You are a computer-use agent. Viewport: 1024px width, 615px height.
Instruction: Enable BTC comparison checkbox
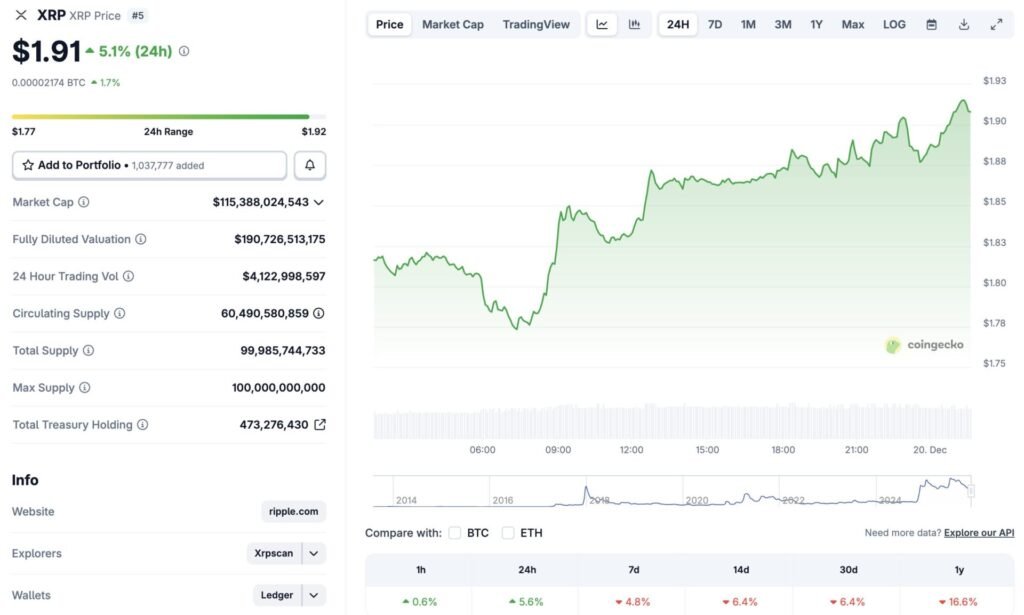coord(455,533)
